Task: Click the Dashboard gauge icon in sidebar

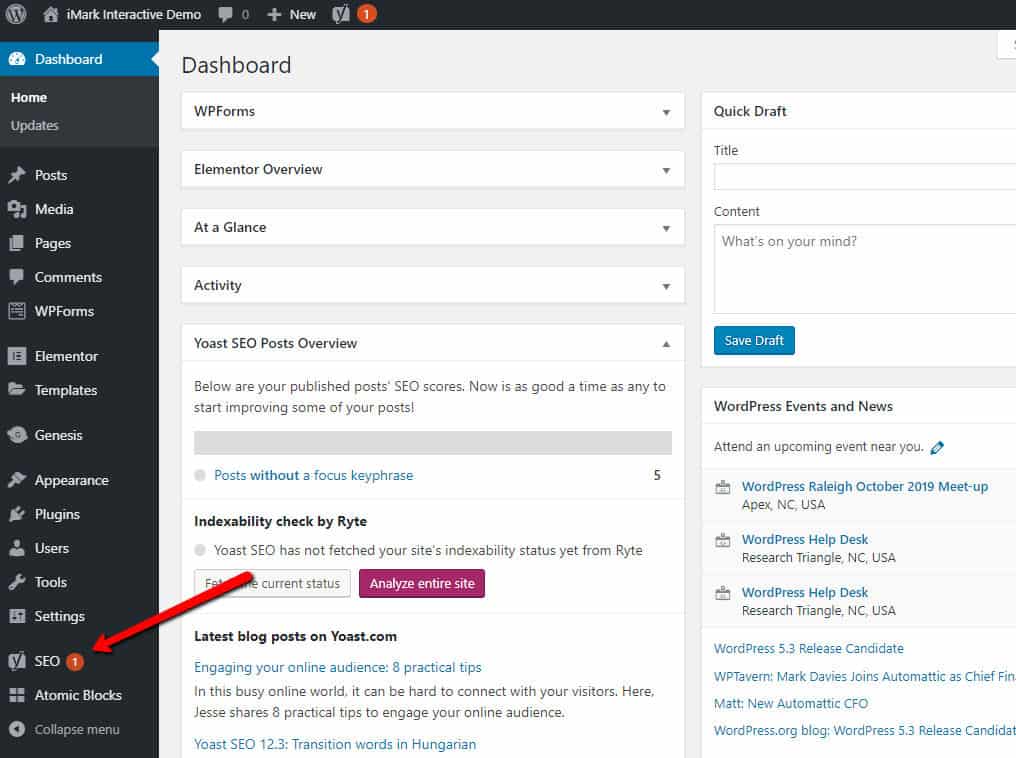Action: 17,59
